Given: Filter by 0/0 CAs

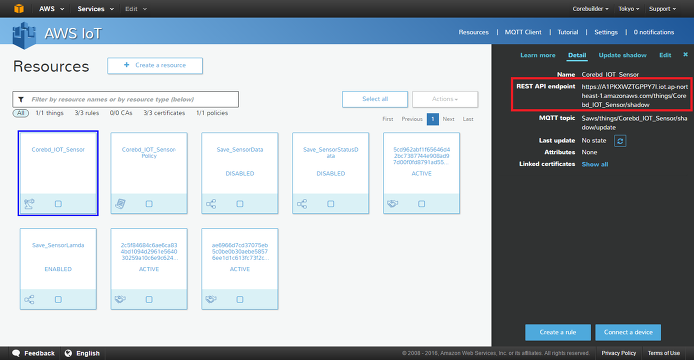Looking at the screenshot, I should pyautogui.click(x=121, y=113).
